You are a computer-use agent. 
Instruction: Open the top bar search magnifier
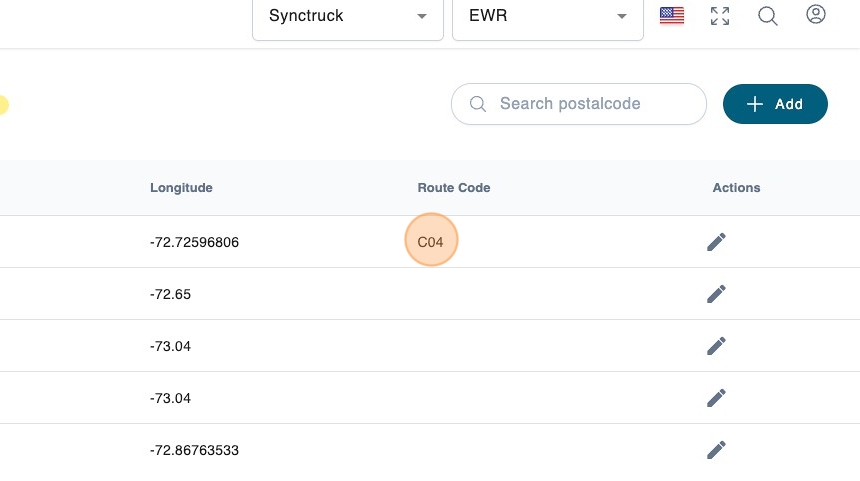(768, 16)
